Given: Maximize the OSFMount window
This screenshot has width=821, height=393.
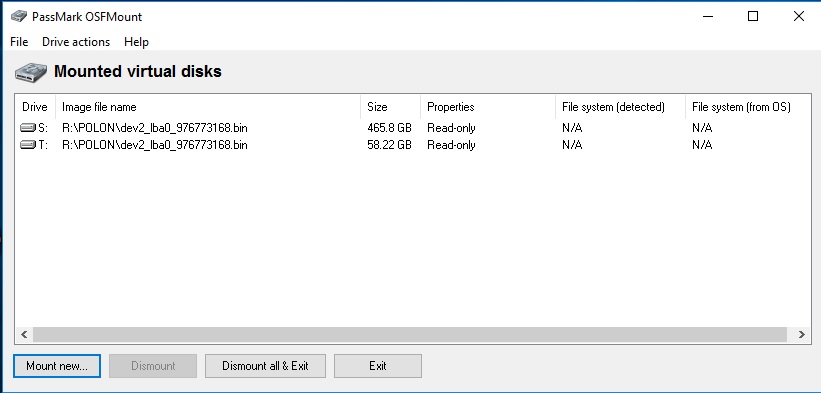Looking at the screenshot, I should point(753,17).
